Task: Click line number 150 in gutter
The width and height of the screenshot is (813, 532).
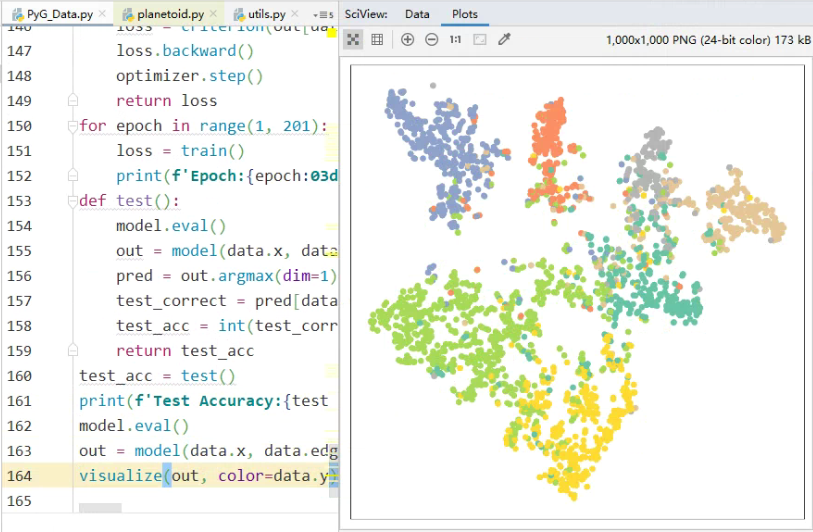Action: pos(19,125)
